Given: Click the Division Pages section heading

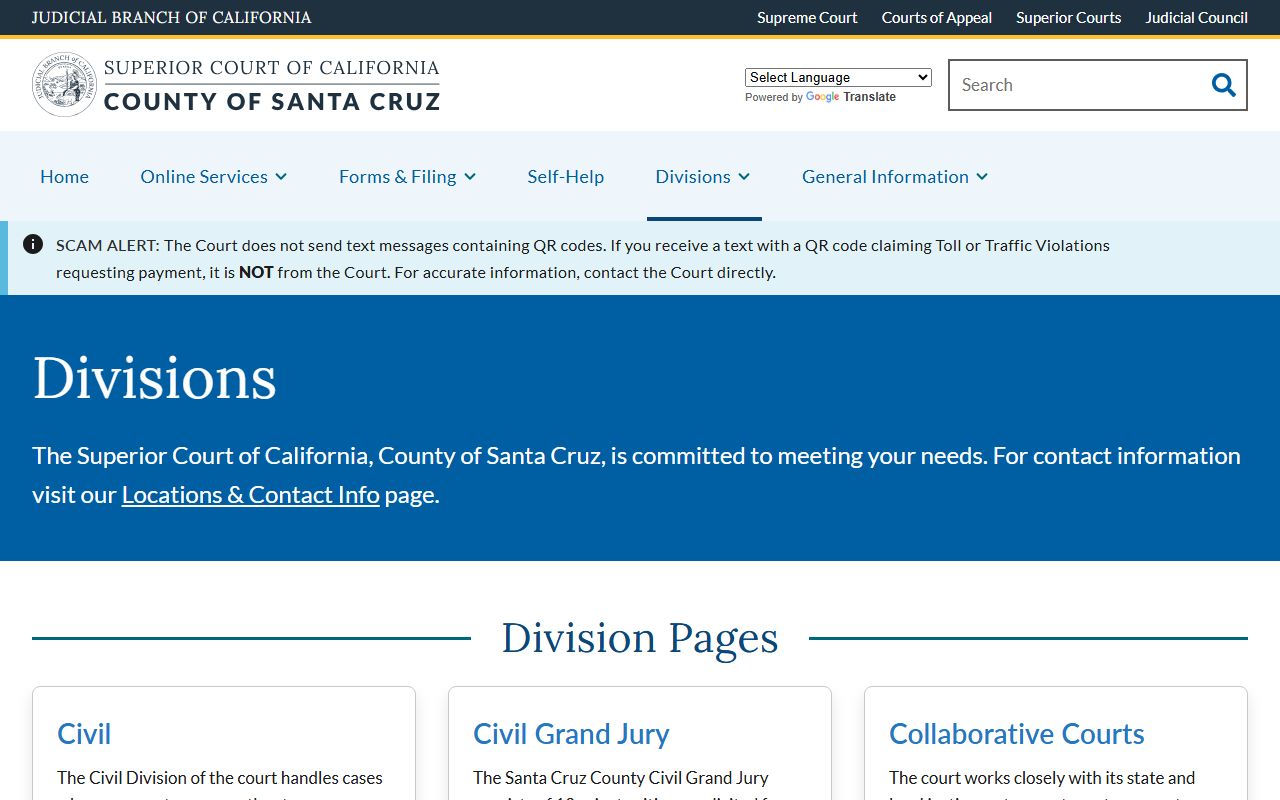Looking at the screenshot, I should (640, 638).
